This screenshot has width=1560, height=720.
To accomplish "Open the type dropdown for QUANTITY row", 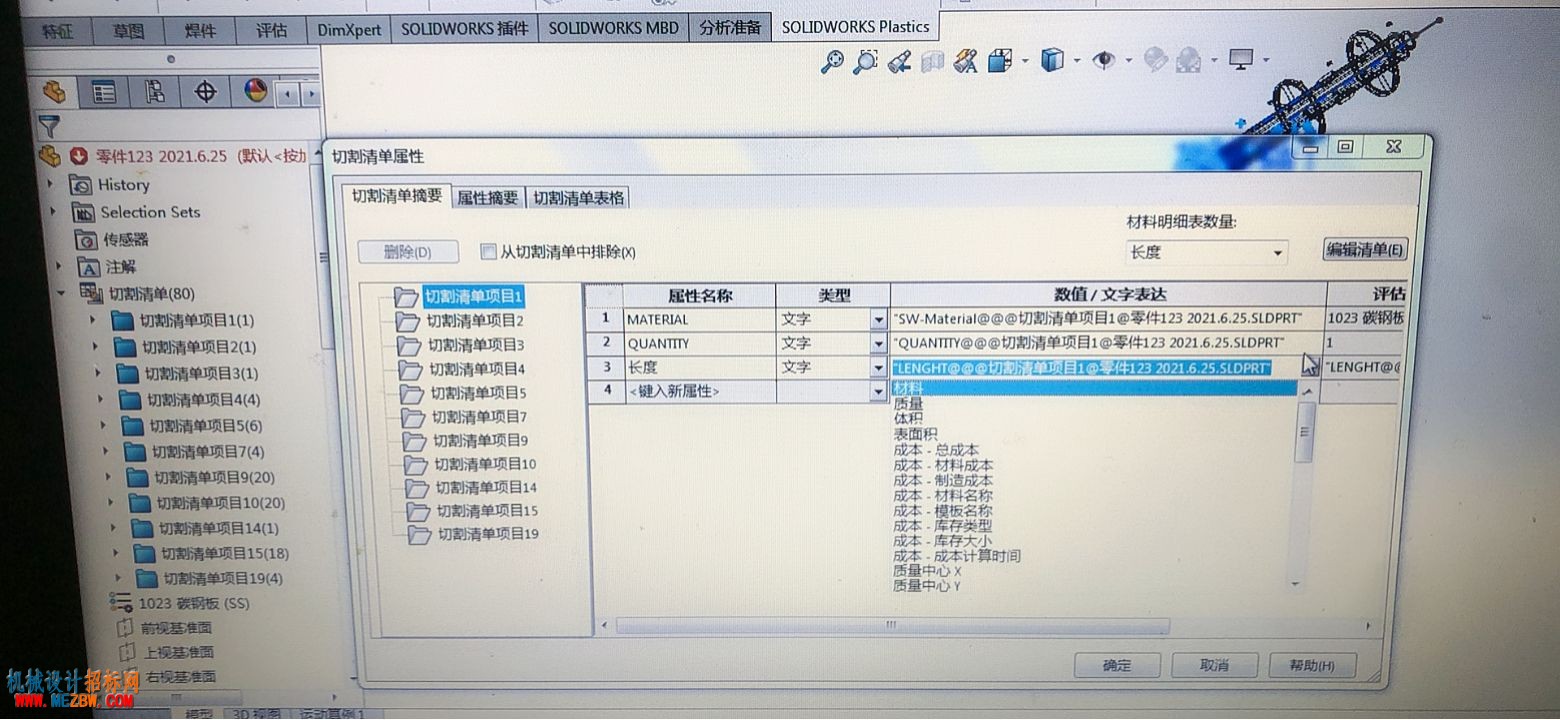I will pos(879,344).
